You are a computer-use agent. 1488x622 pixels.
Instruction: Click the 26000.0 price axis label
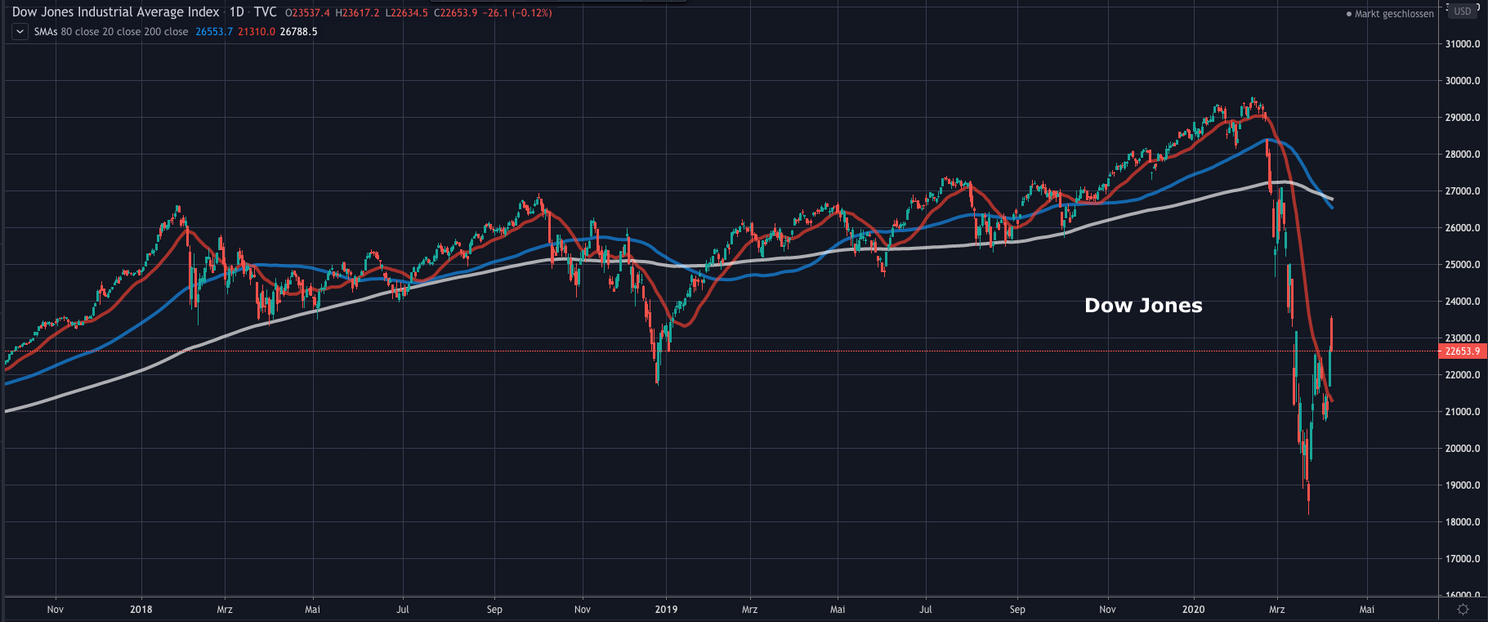(1461, 228)
